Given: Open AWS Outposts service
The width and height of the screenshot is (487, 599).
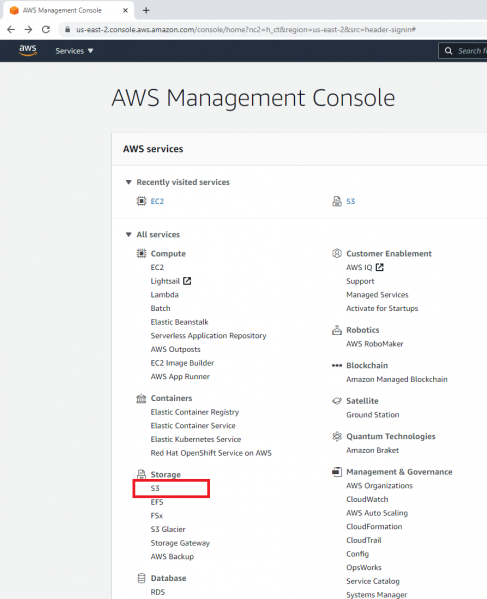Looking at the screenshot, I should (175, 349).
